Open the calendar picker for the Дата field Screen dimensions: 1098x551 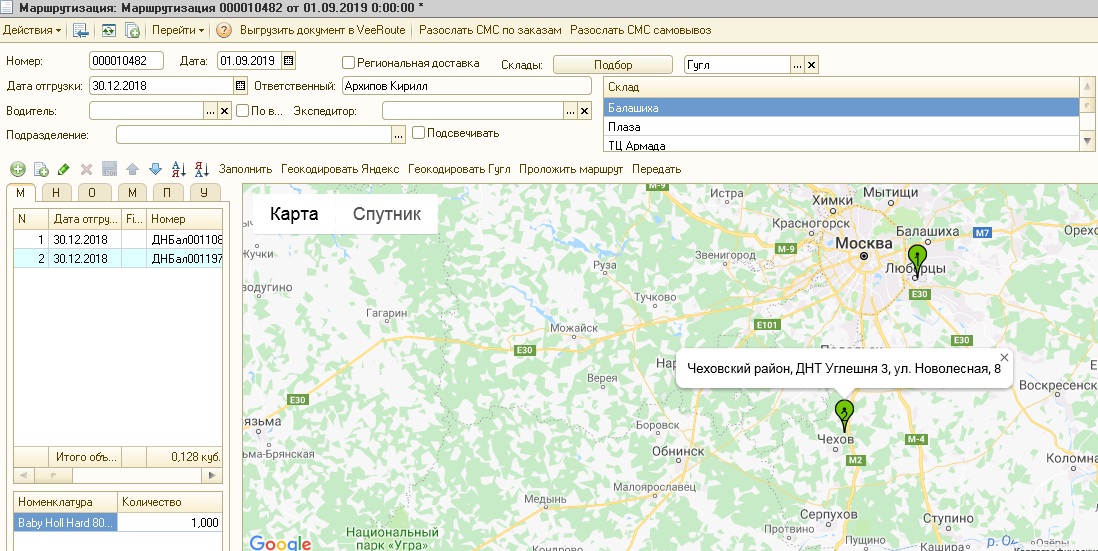tap(289, 61)
